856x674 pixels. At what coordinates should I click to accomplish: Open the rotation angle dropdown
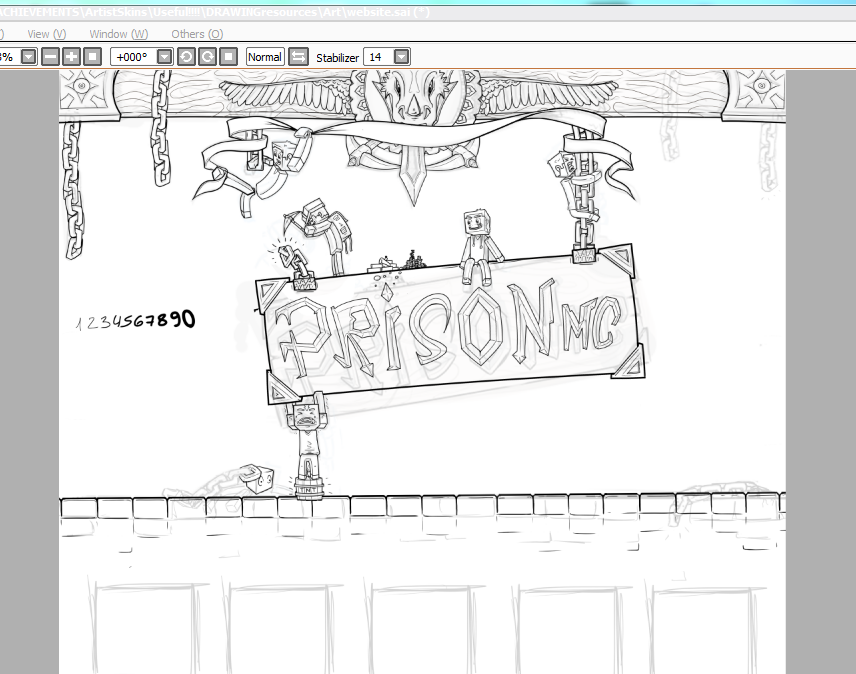[x=164, y=57]
